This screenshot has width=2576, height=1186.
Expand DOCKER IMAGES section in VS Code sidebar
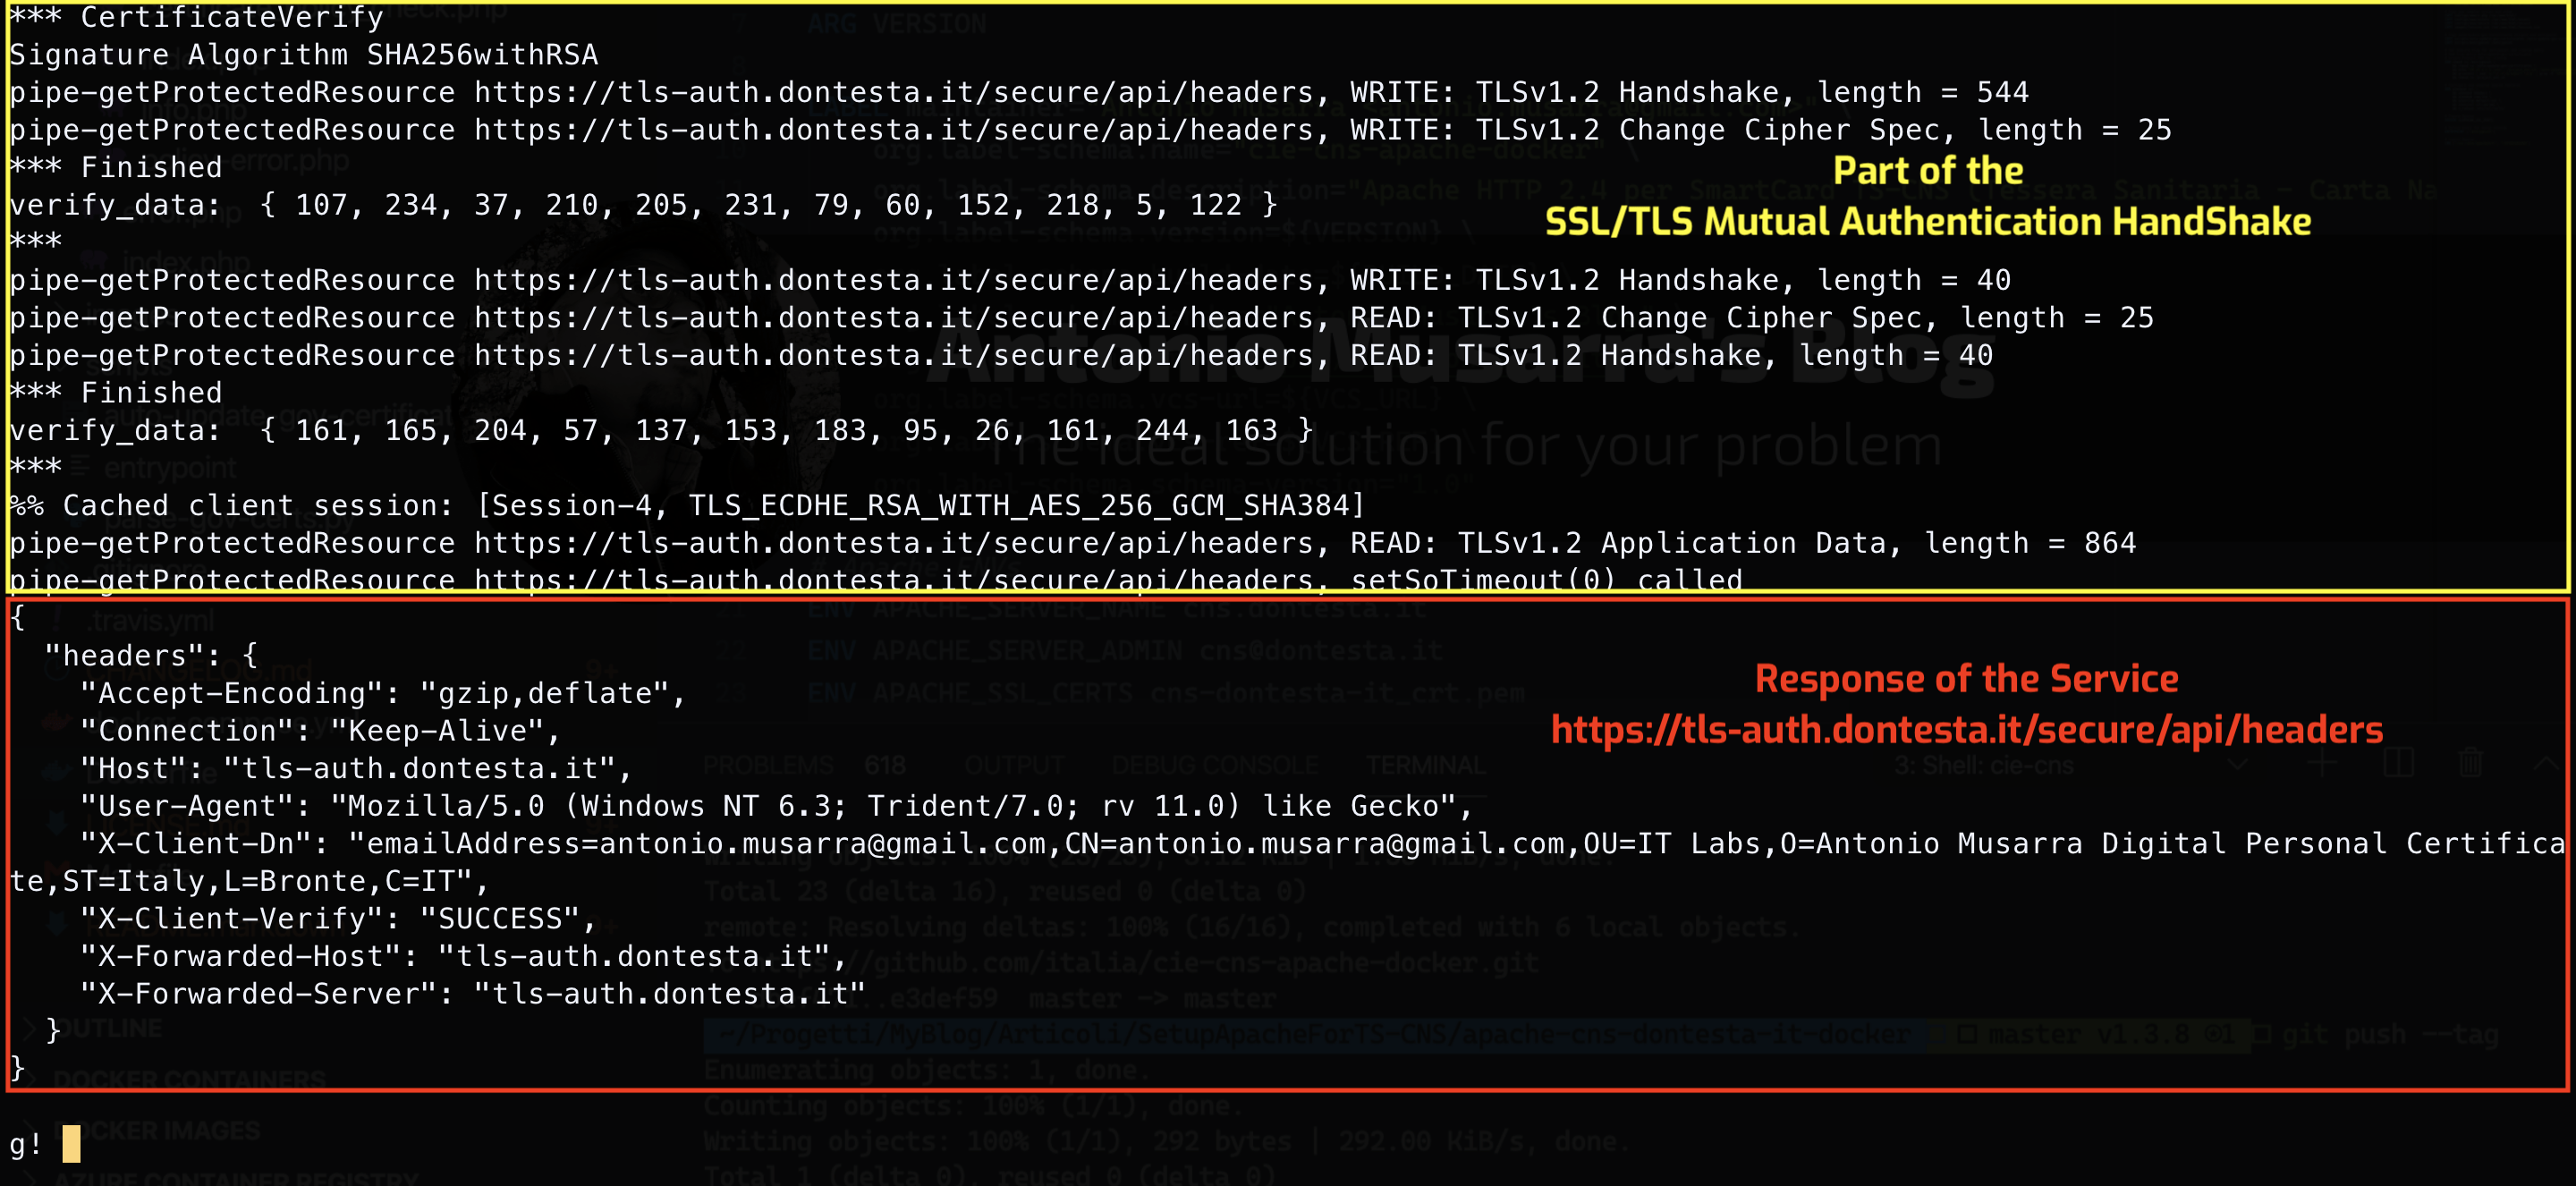tap(156, 1131)
